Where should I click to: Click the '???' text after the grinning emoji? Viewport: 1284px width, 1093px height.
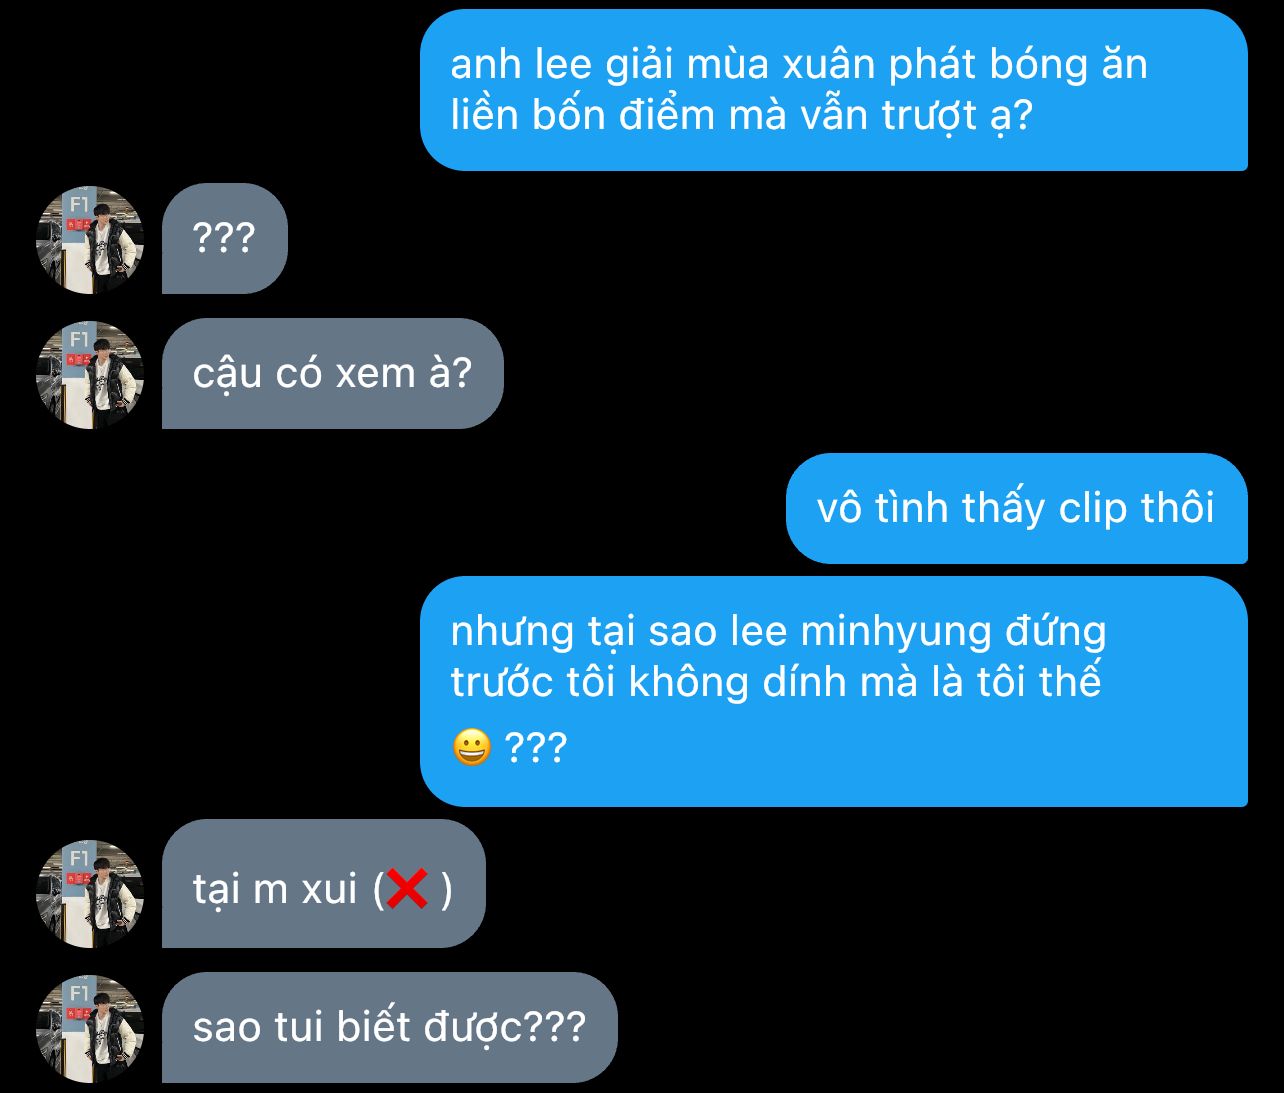click(x=536, y=747)
